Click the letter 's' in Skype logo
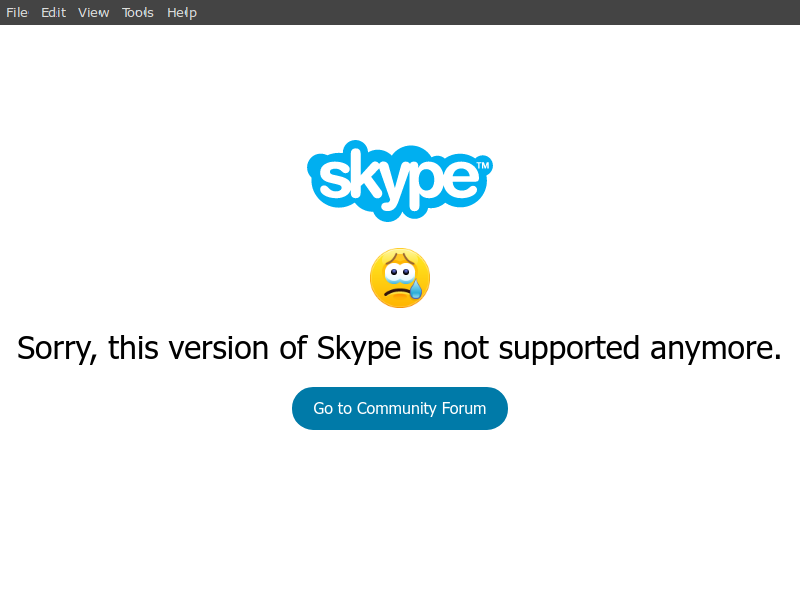The width and height of the screenshot is (800, 600). coord(332,178)
